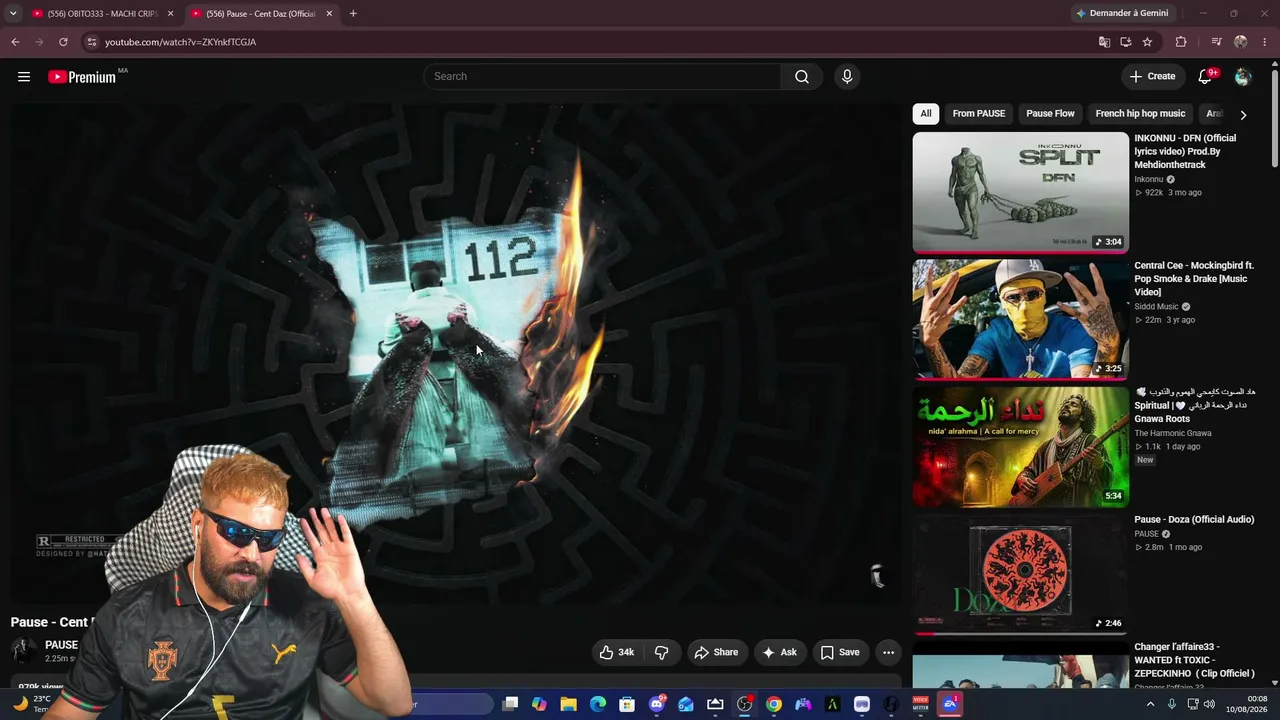Like the video with 34k likes

tap(618, 652)
